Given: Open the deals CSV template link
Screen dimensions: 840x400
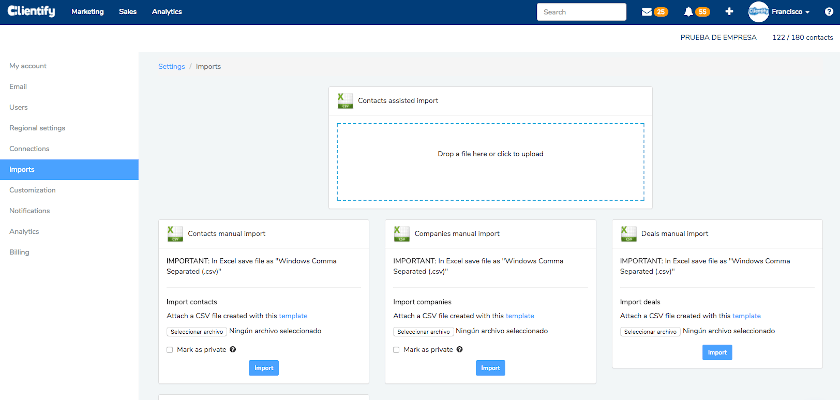Looking at the screenshot, I should [747, 316].
